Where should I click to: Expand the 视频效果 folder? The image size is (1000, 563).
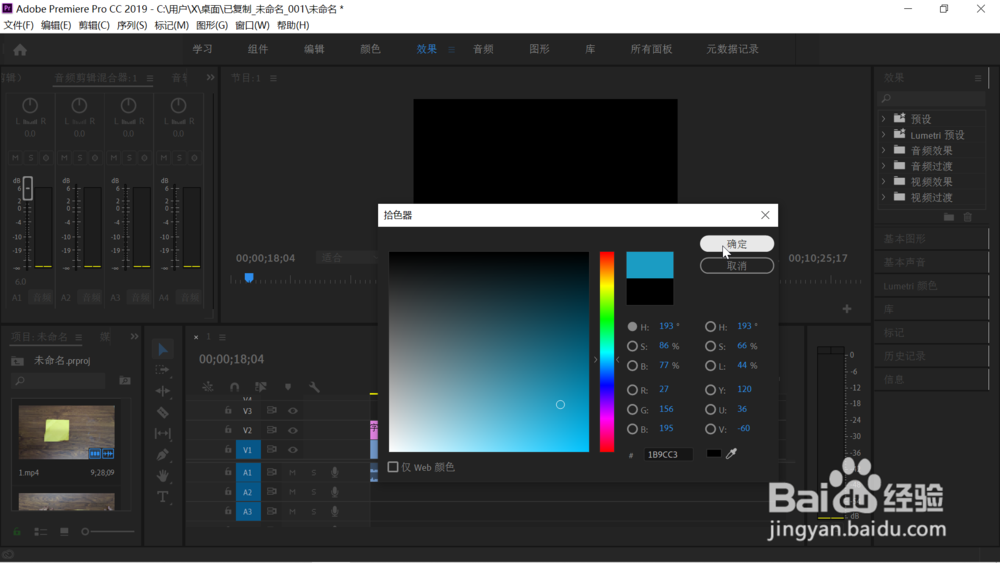pos(884,181)
